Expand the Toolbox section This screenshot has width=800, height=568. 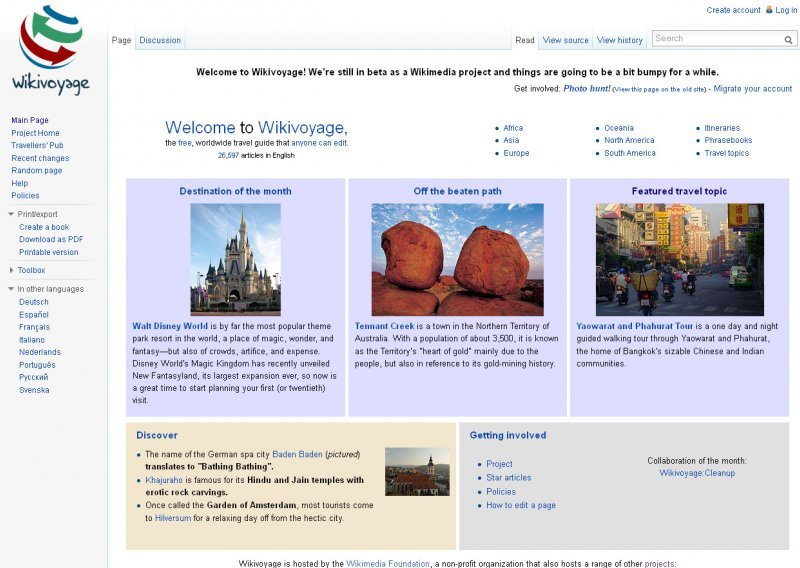tap(11, 270)
